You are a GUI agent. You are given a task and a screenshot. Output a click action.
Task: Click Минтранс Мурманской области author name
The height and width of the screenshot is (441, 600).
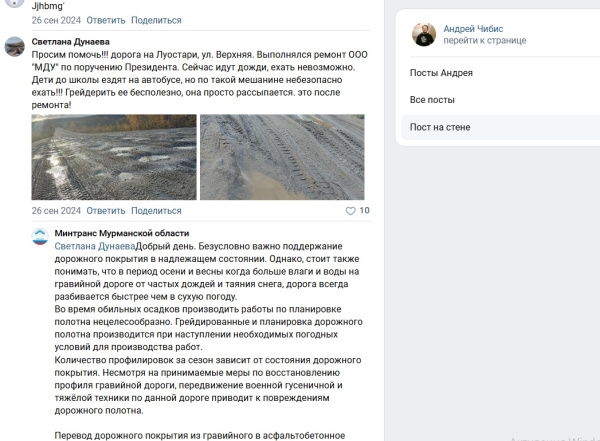[x=122, y=233]
